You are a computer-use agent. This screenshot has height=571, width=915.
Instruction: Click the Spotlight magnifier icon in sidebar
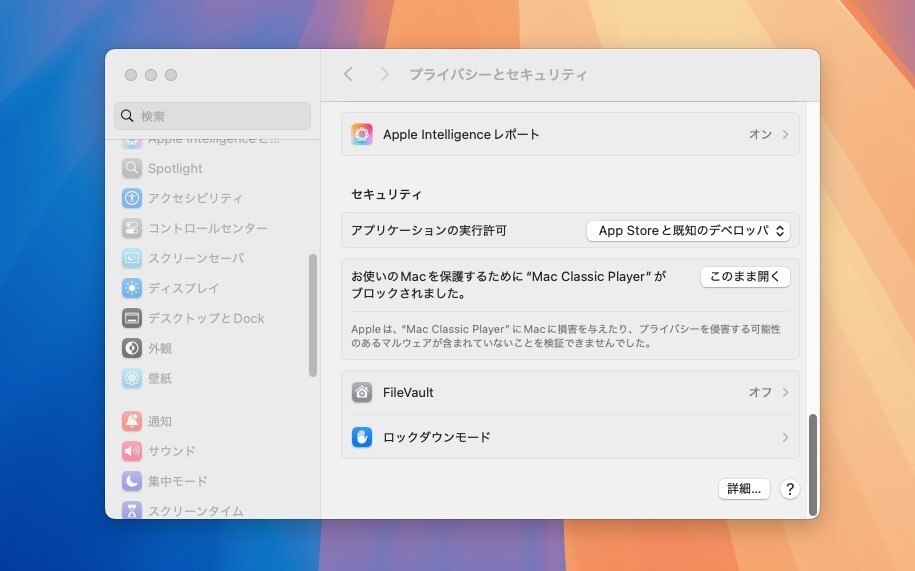pos(132,168)
